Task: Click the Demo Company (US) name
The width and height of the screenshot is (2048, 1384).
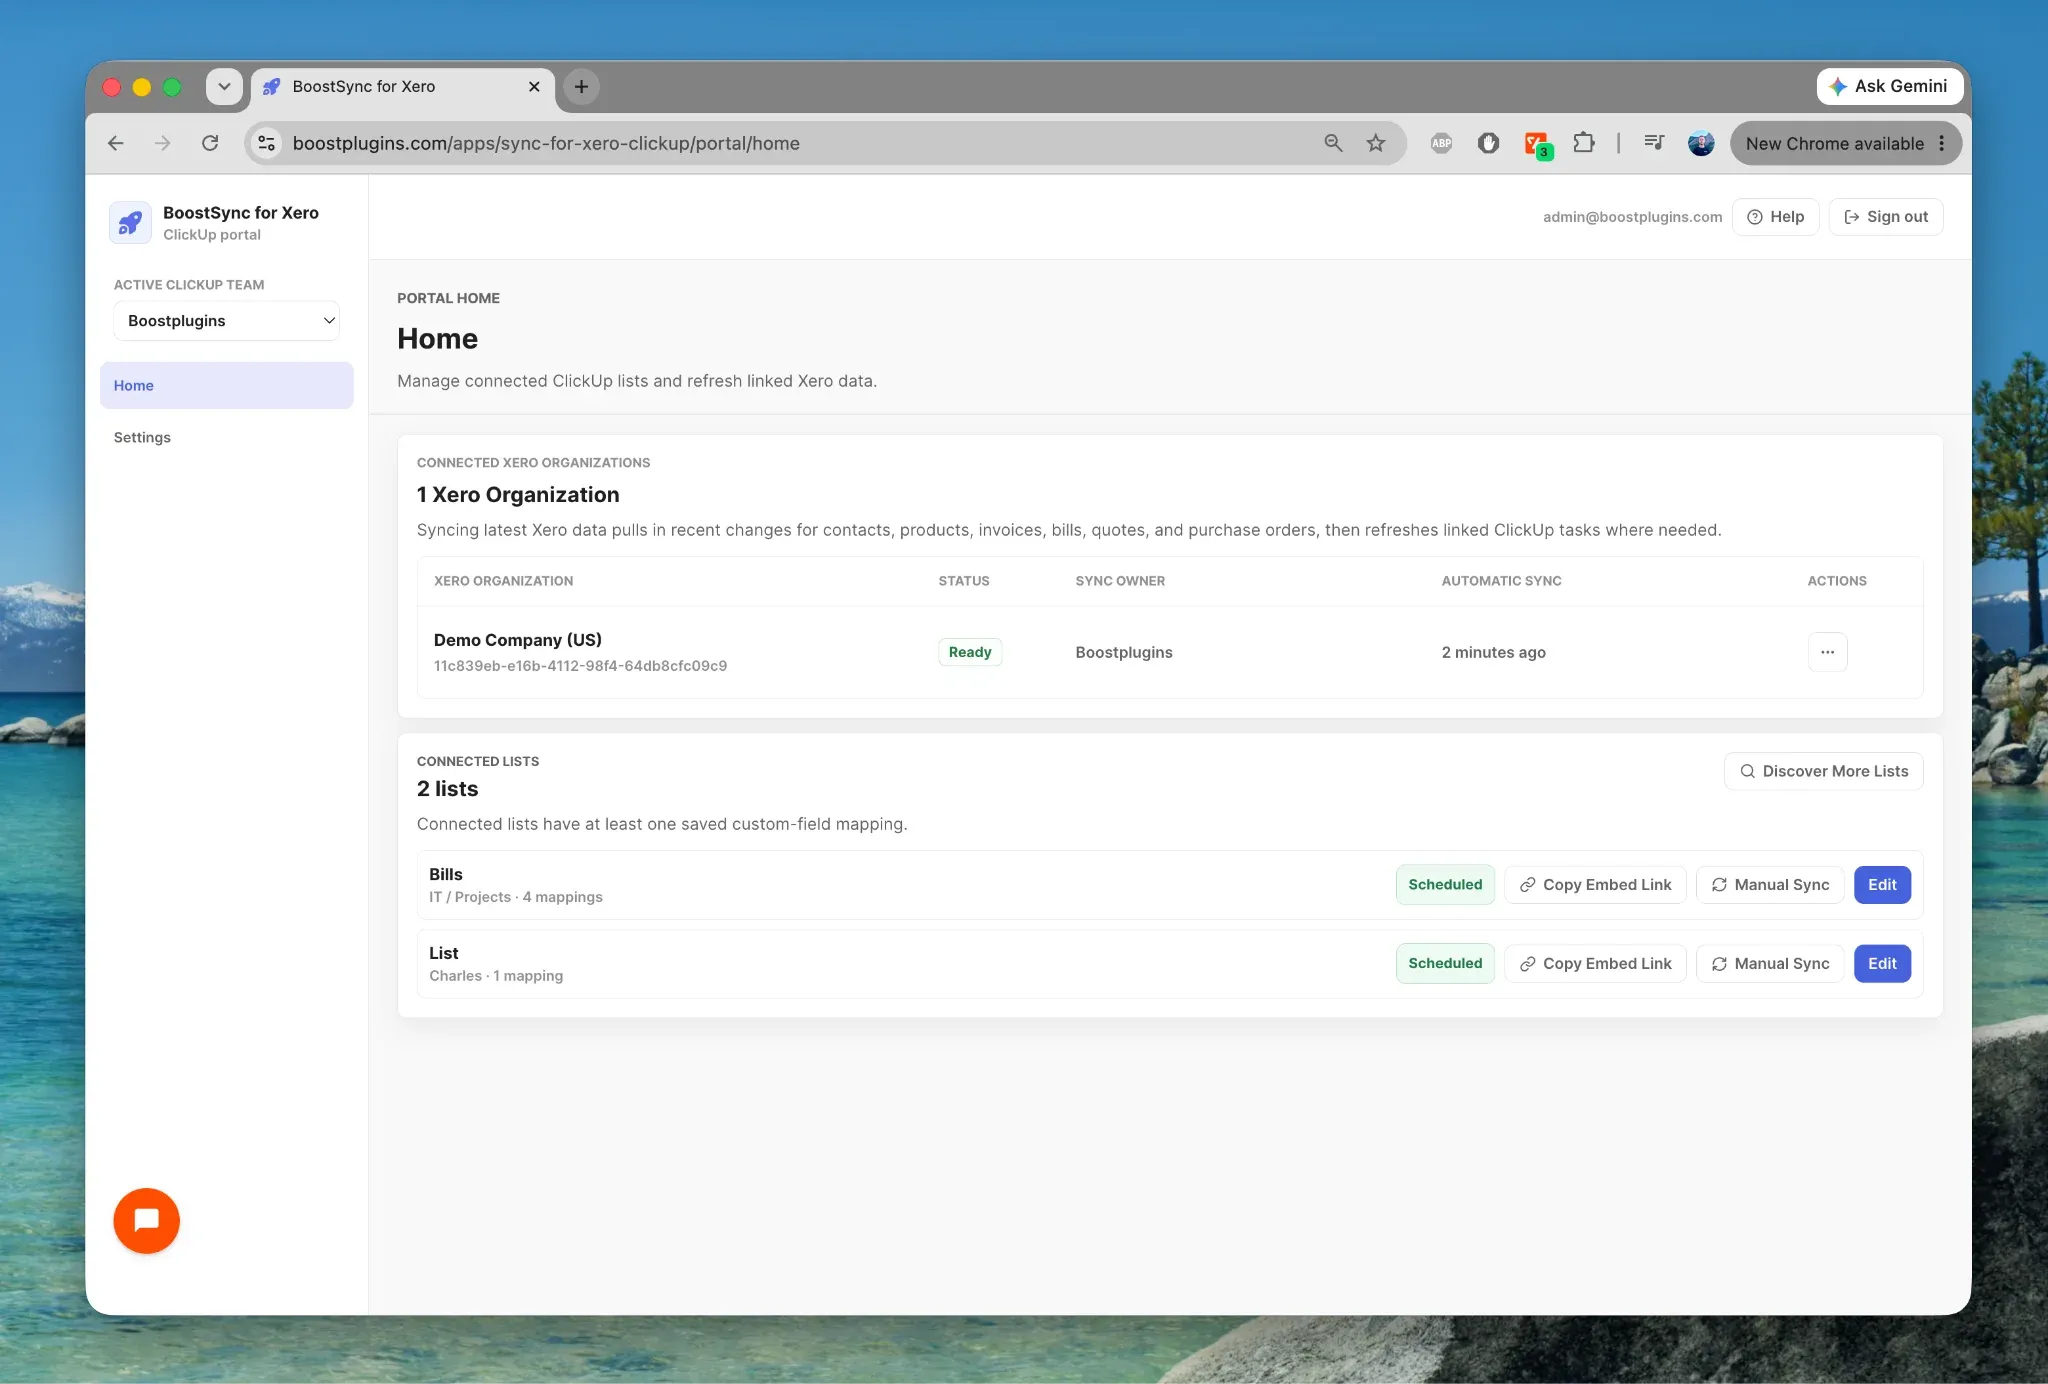Action: [518, 640]
